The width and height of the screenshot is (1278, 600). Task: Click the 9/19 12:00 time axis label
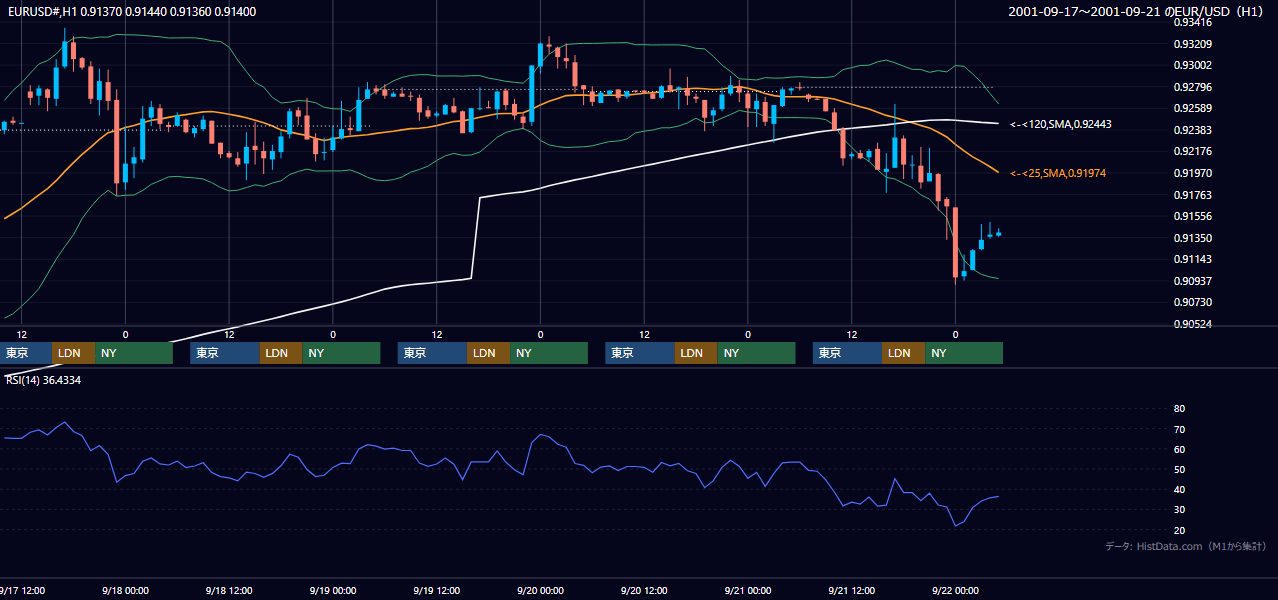point(436,590)
